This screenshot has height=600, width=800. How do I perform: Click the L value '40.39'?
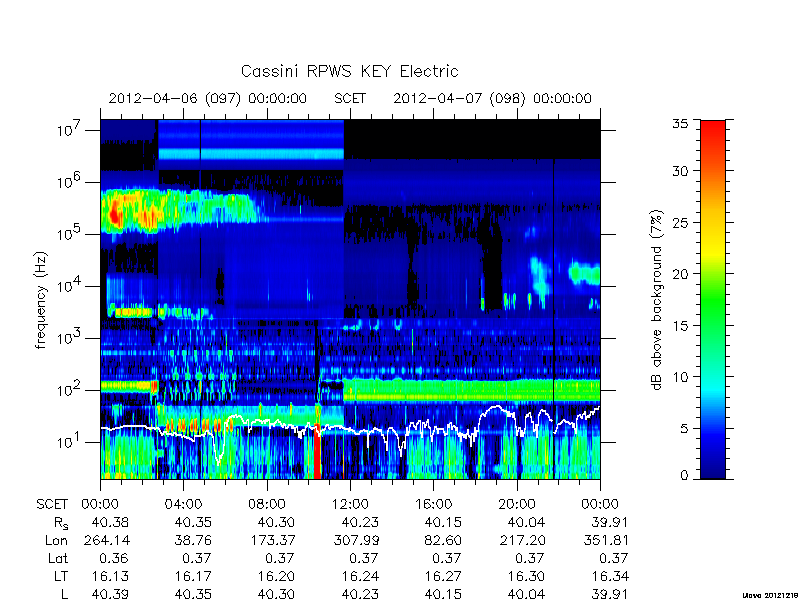[x=110, y=594]
